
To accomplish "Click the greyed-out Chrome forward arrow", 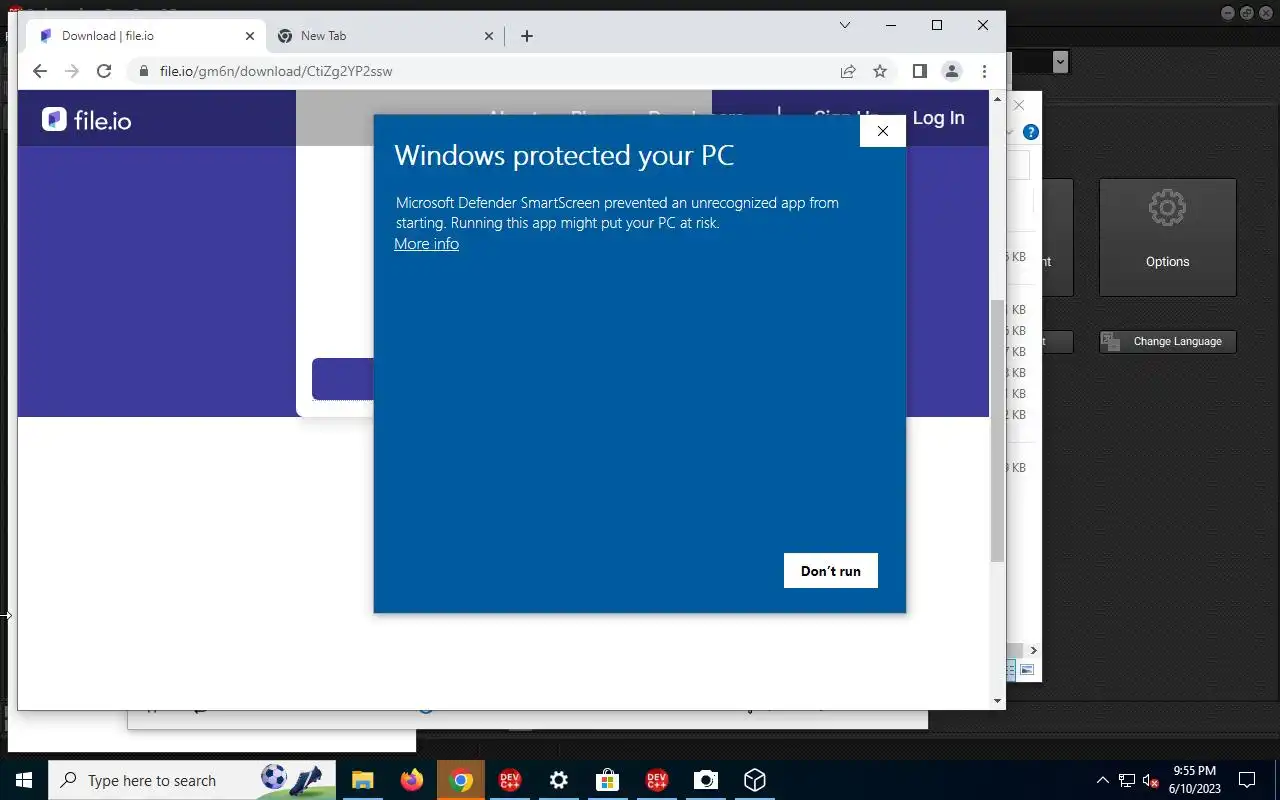I will 71,71.
